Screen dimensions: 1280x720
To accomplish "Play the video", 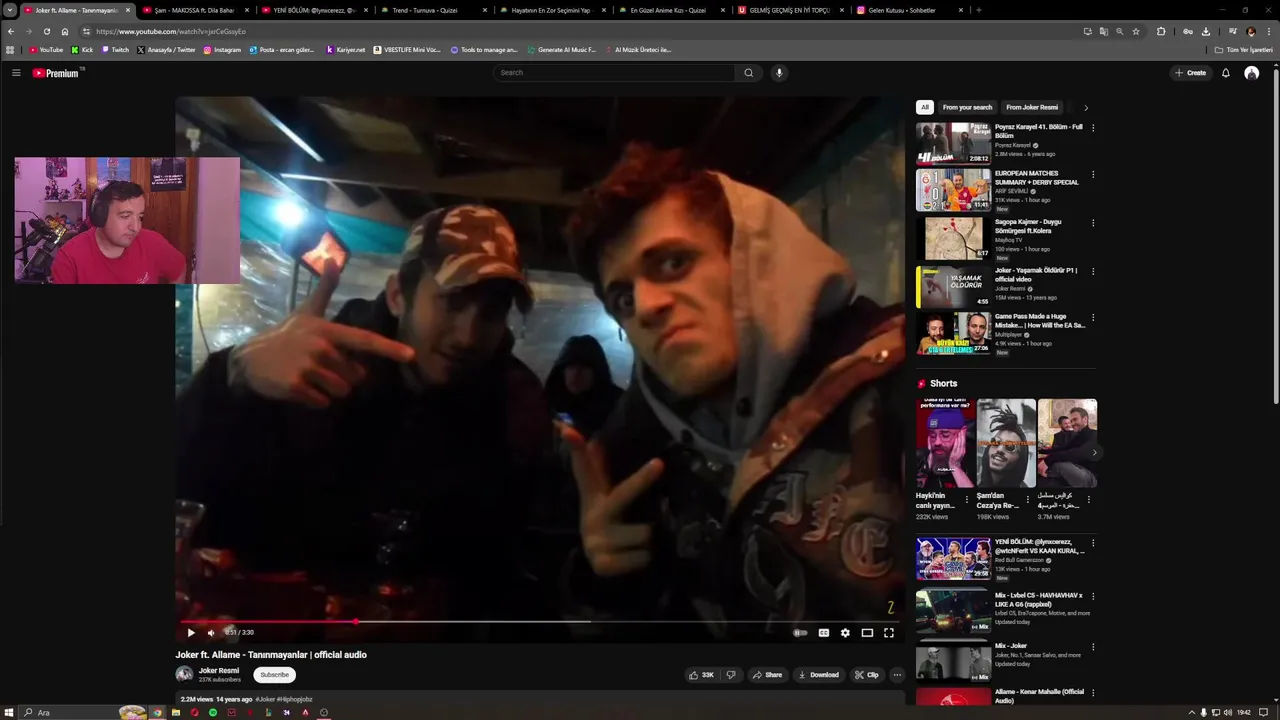I will [191, 633].
